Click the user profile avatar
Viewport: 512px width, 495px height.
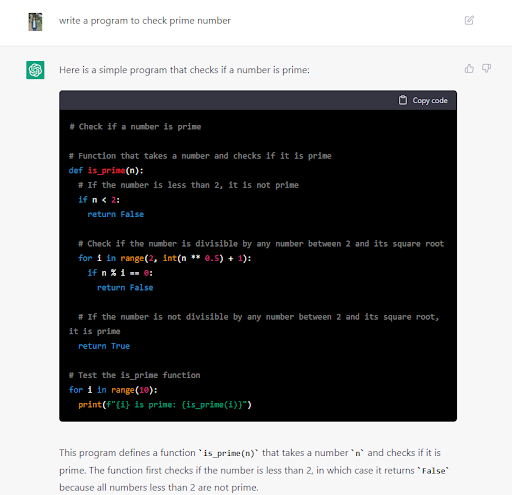(x=35, y=22)
